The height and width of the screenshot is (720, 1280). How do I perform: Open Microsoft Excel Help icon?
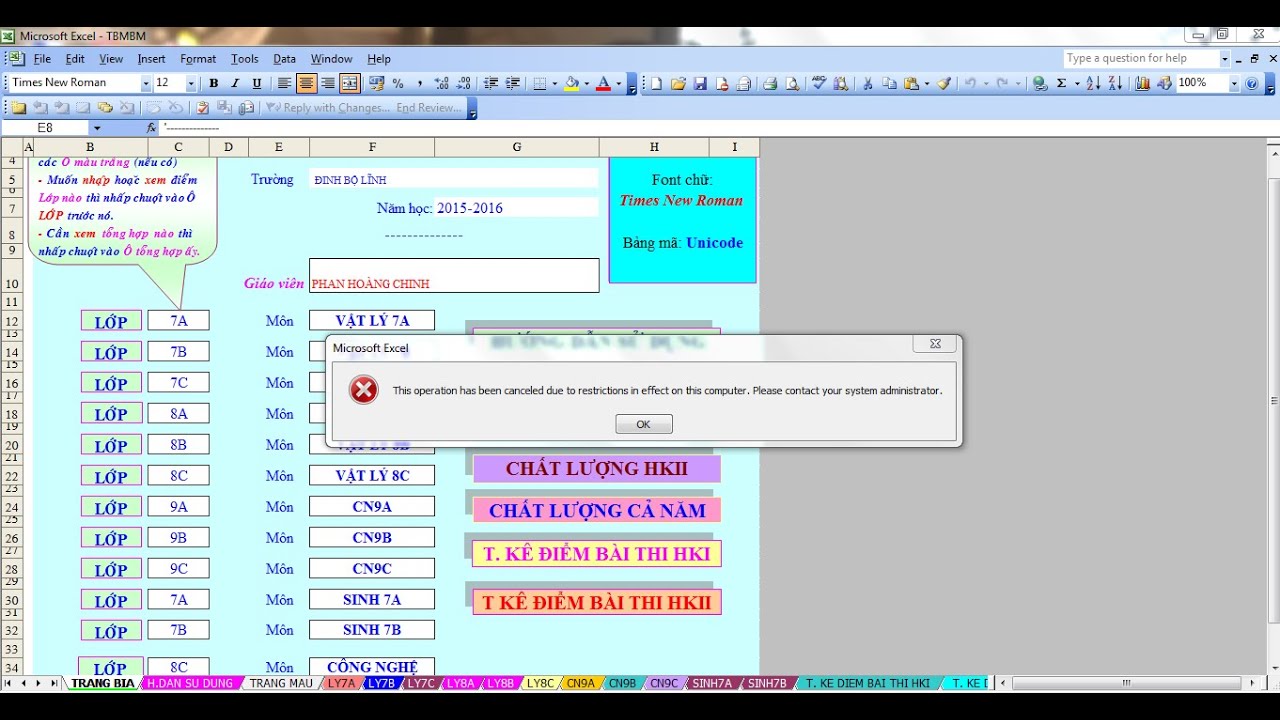[1251, 83]
